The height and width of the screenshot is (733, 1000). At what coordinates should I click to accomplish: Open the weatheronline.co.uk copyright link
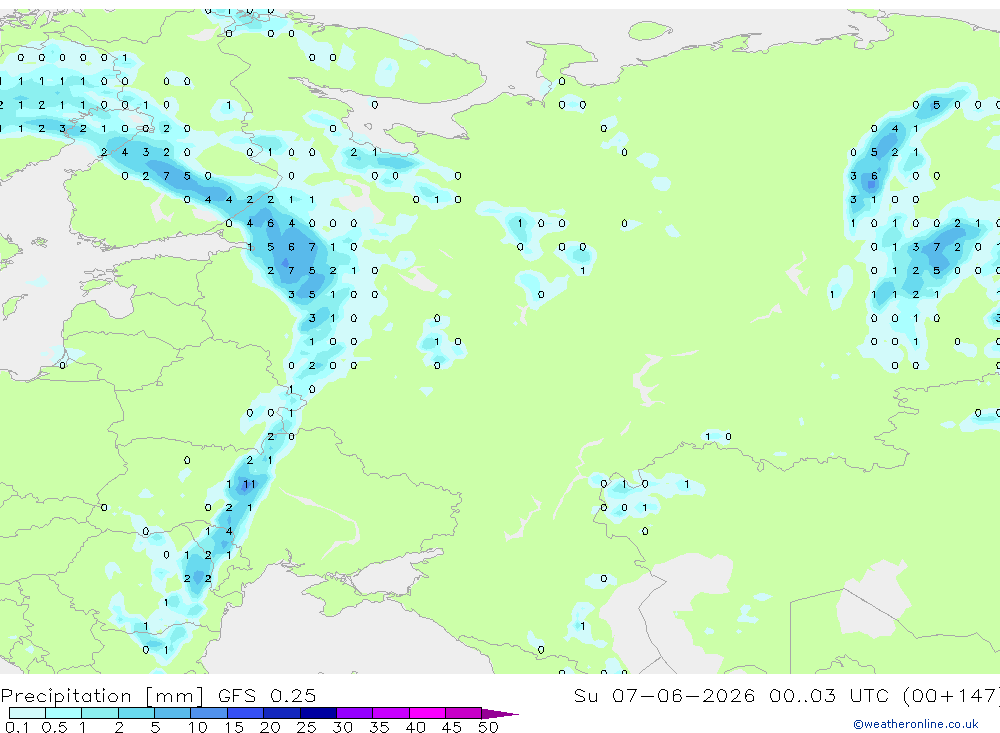[x=915, y=723]
